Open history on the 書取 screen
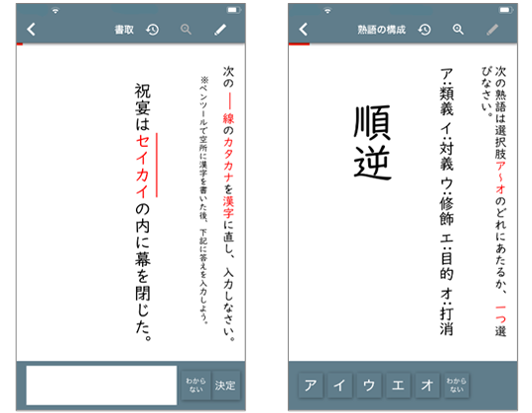Viewport: 532px width, 413px height. [153, 30]
